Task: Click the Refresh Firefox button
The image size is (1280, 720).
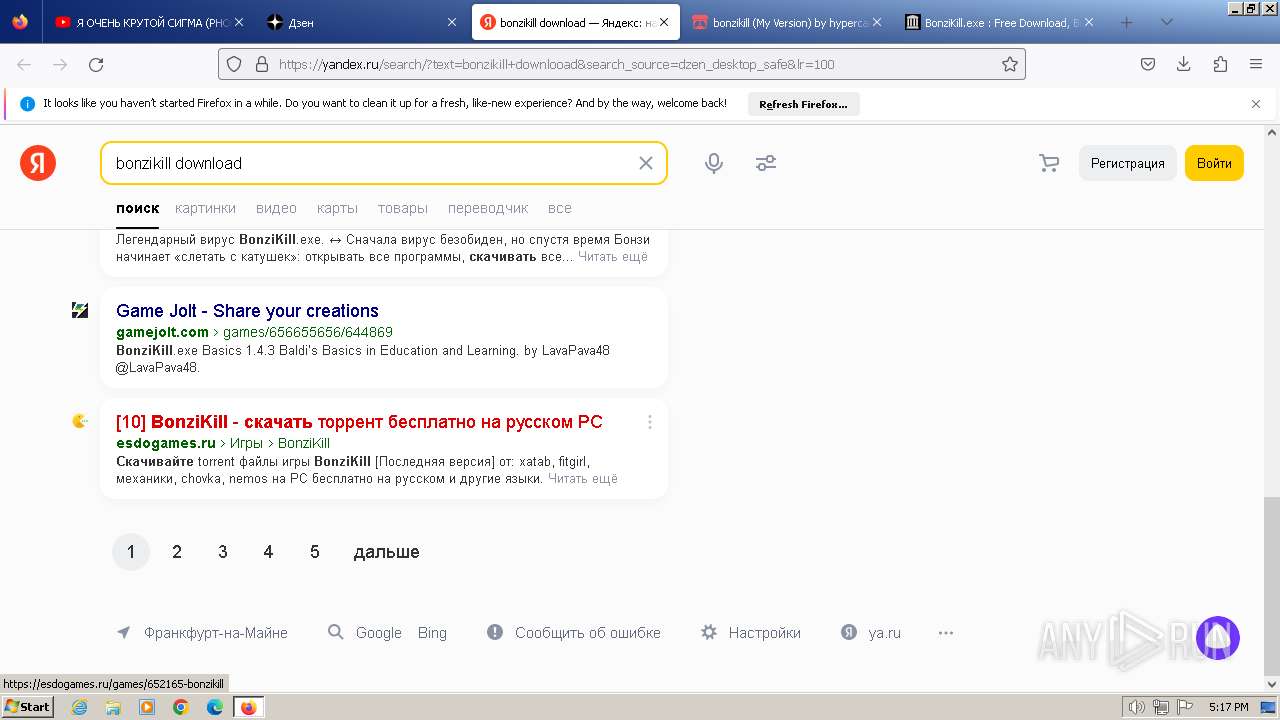Action: (803, 104)
